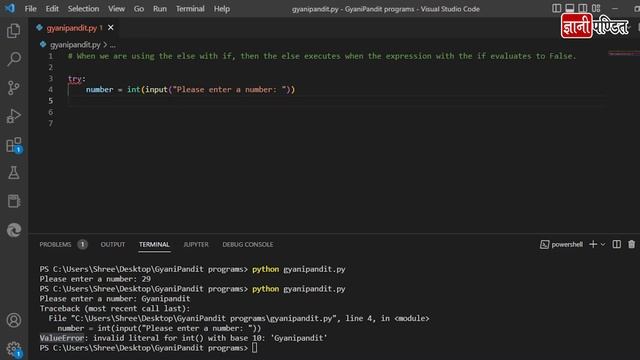
Task: Split the terminal
Action: pyautogui.click(x=617, y=244)
